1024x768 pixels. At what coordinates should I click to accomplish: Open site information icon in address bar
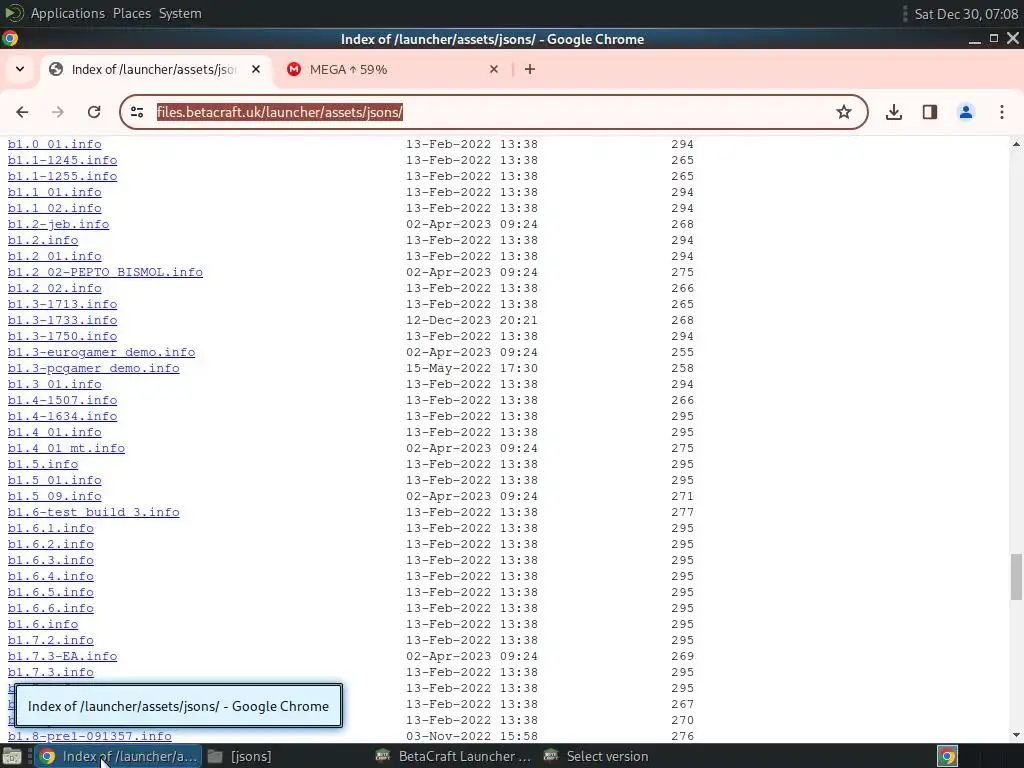point(137,112)
